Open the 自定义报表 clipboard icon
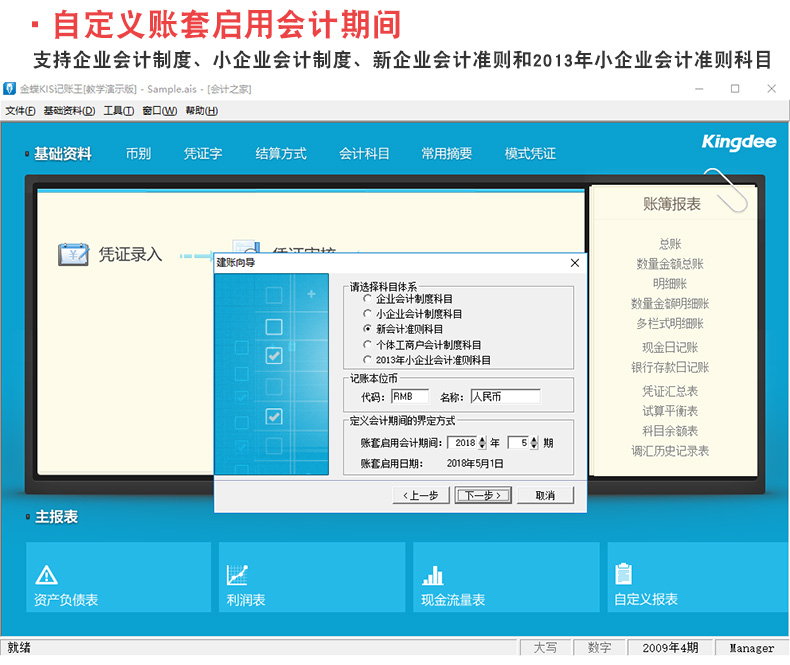 coord(624,574)
